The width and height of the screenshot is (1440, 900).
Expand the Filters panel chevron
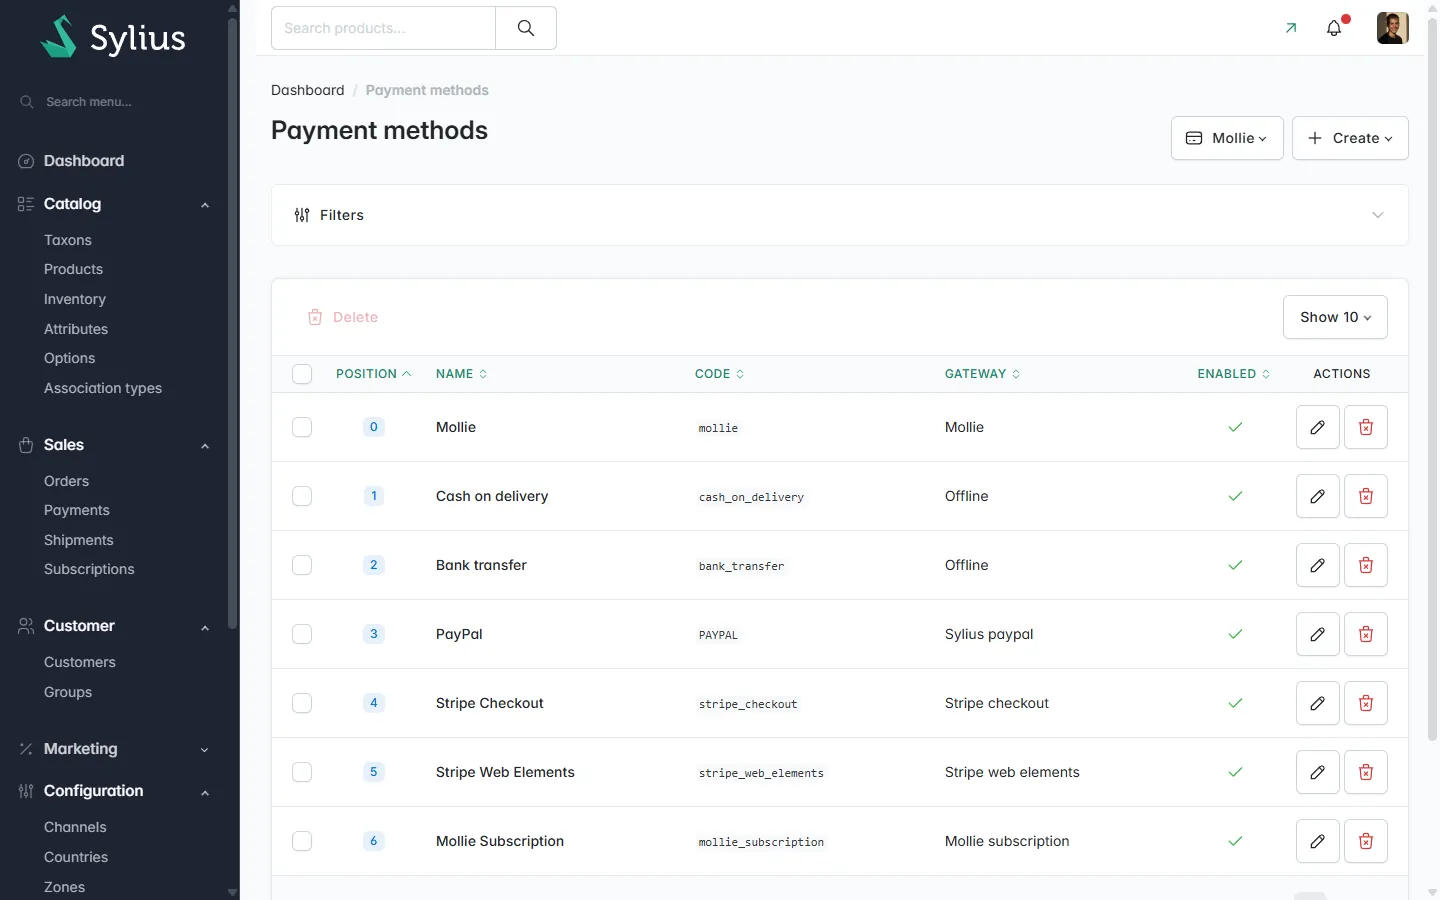click(x=1378, y=215)
